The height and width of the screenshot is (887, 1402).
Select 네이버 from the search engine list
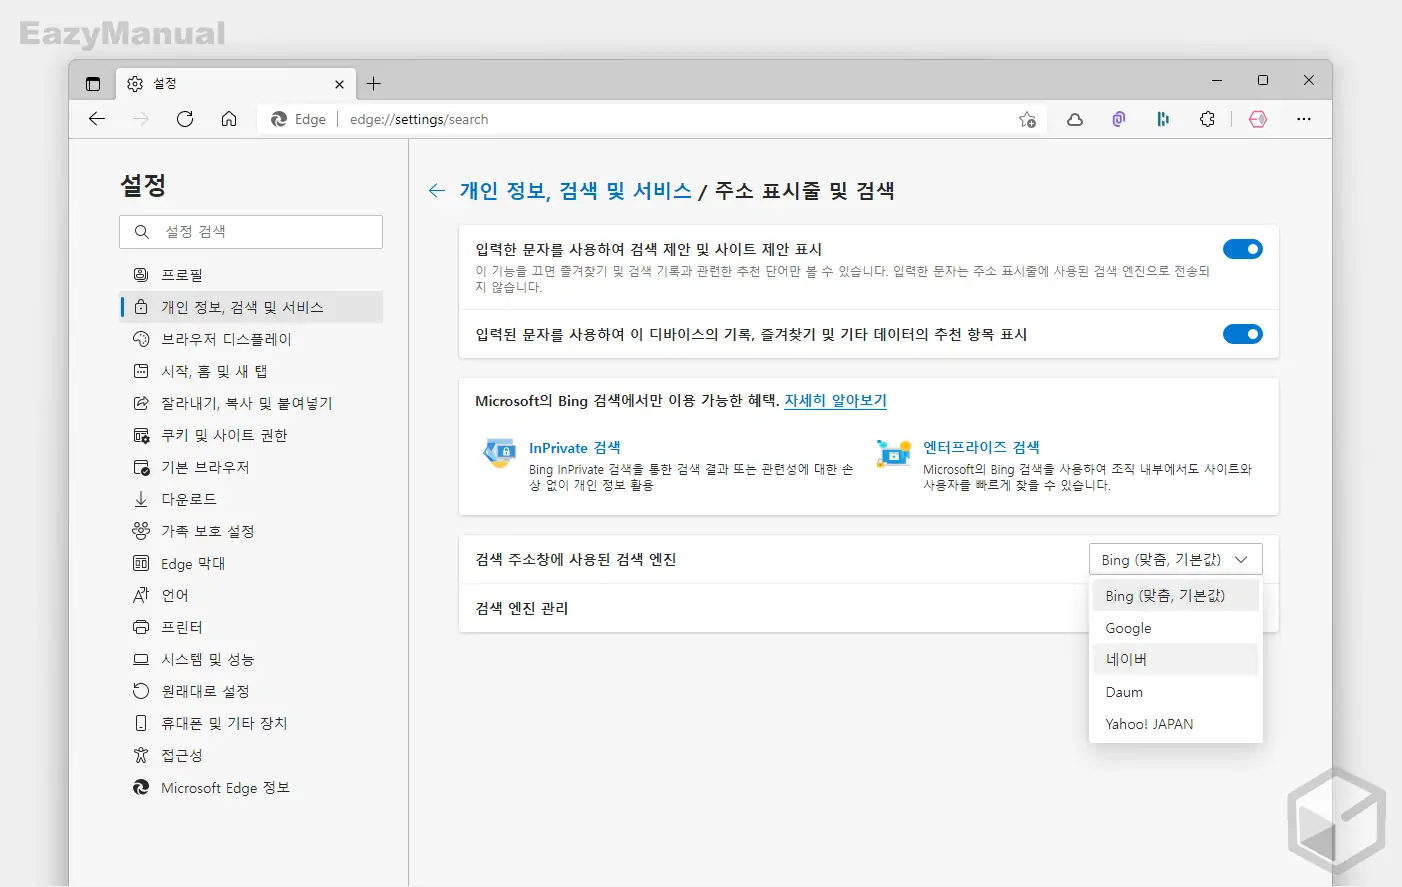1175,660
